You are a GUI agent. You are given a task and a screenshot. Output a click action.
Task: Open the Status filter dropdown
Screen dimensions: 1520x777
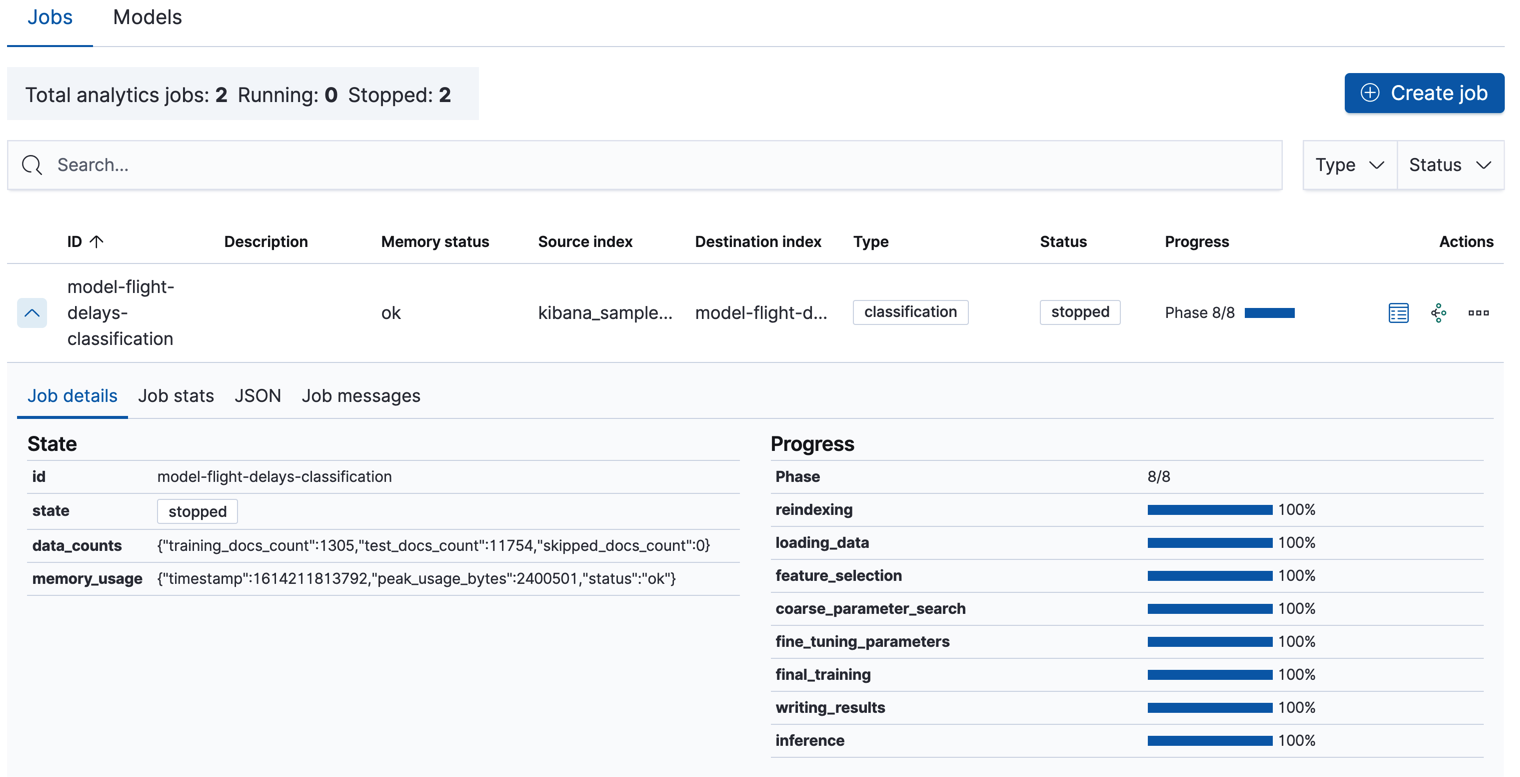click(1450, 164)
